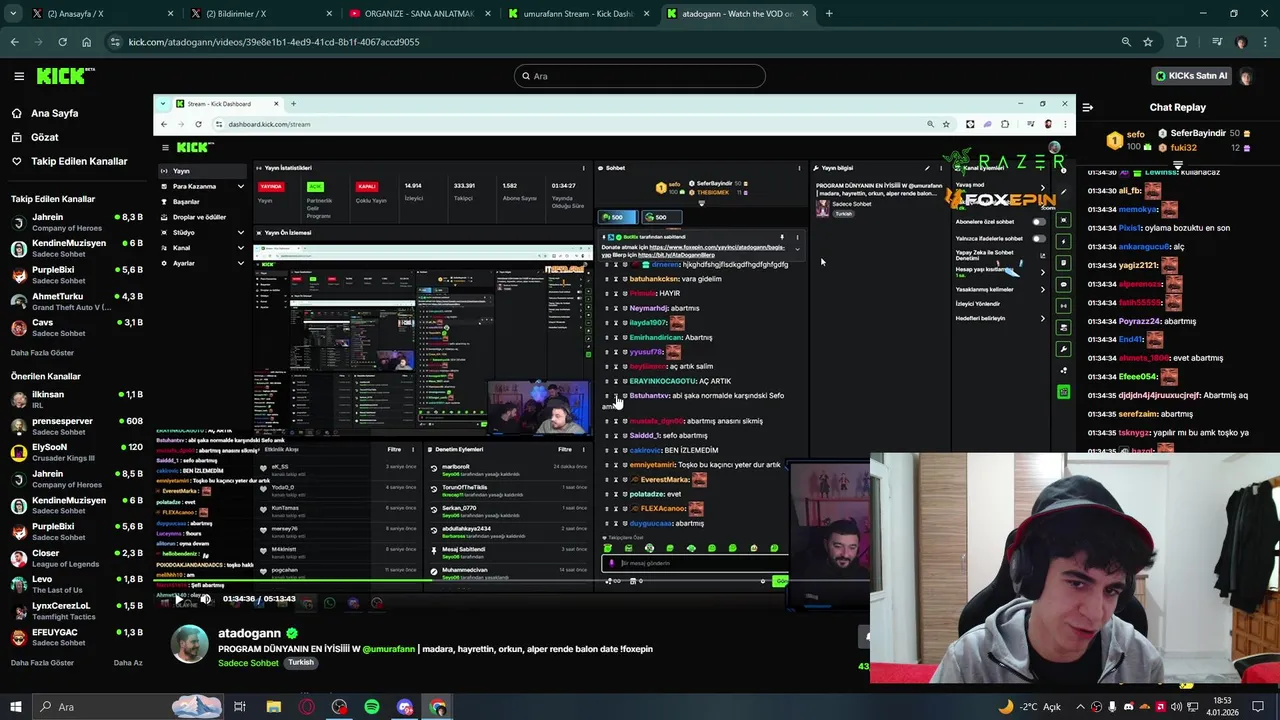Reload the page in Chrome
Viewport: 1280px width, 720px height.
tap(62, 42)
